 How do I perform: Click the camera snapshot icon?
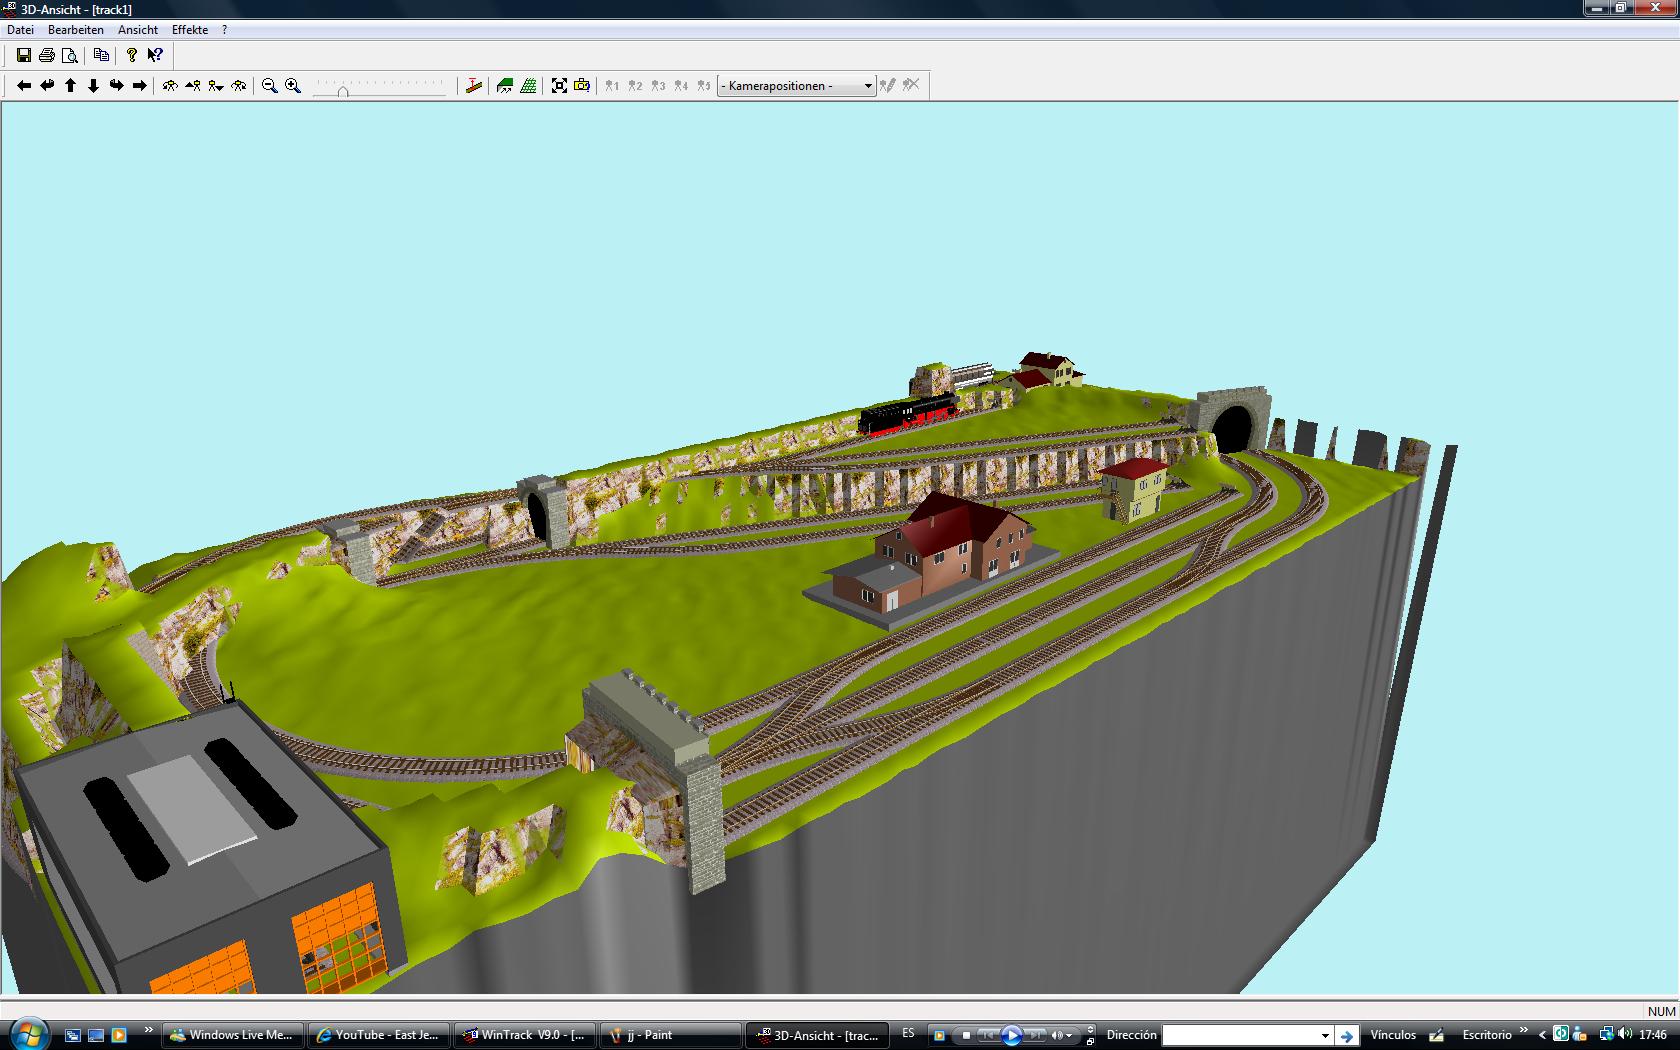point(582,86)
